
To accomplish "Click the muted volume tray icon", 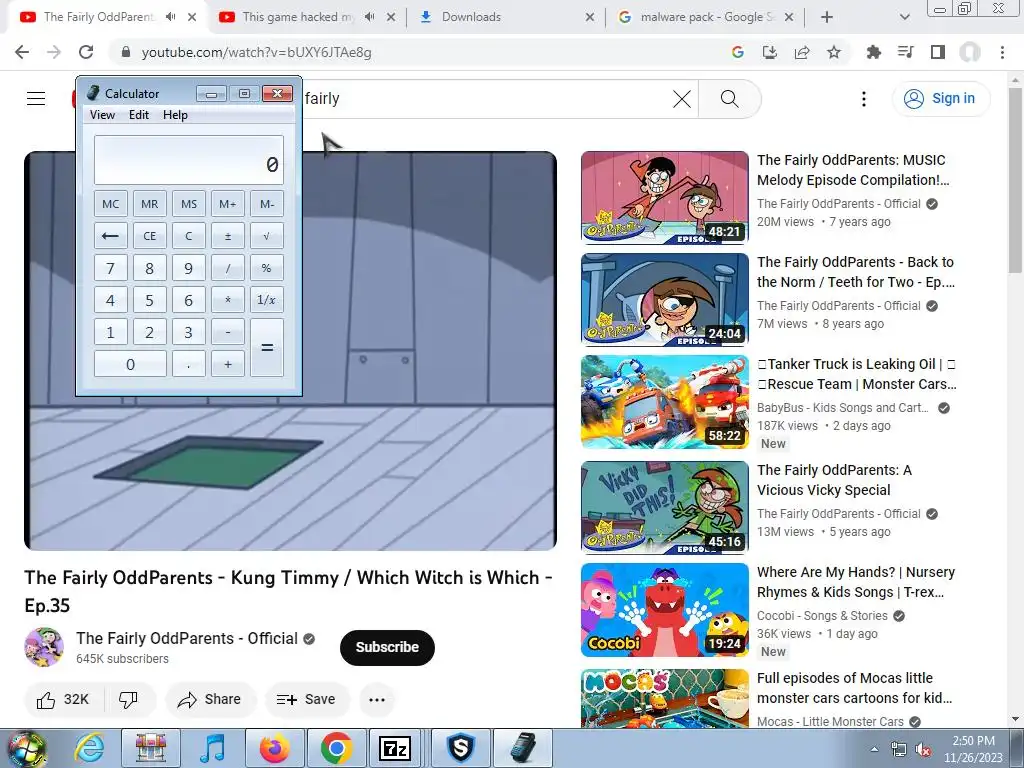I will coord(923,750).
